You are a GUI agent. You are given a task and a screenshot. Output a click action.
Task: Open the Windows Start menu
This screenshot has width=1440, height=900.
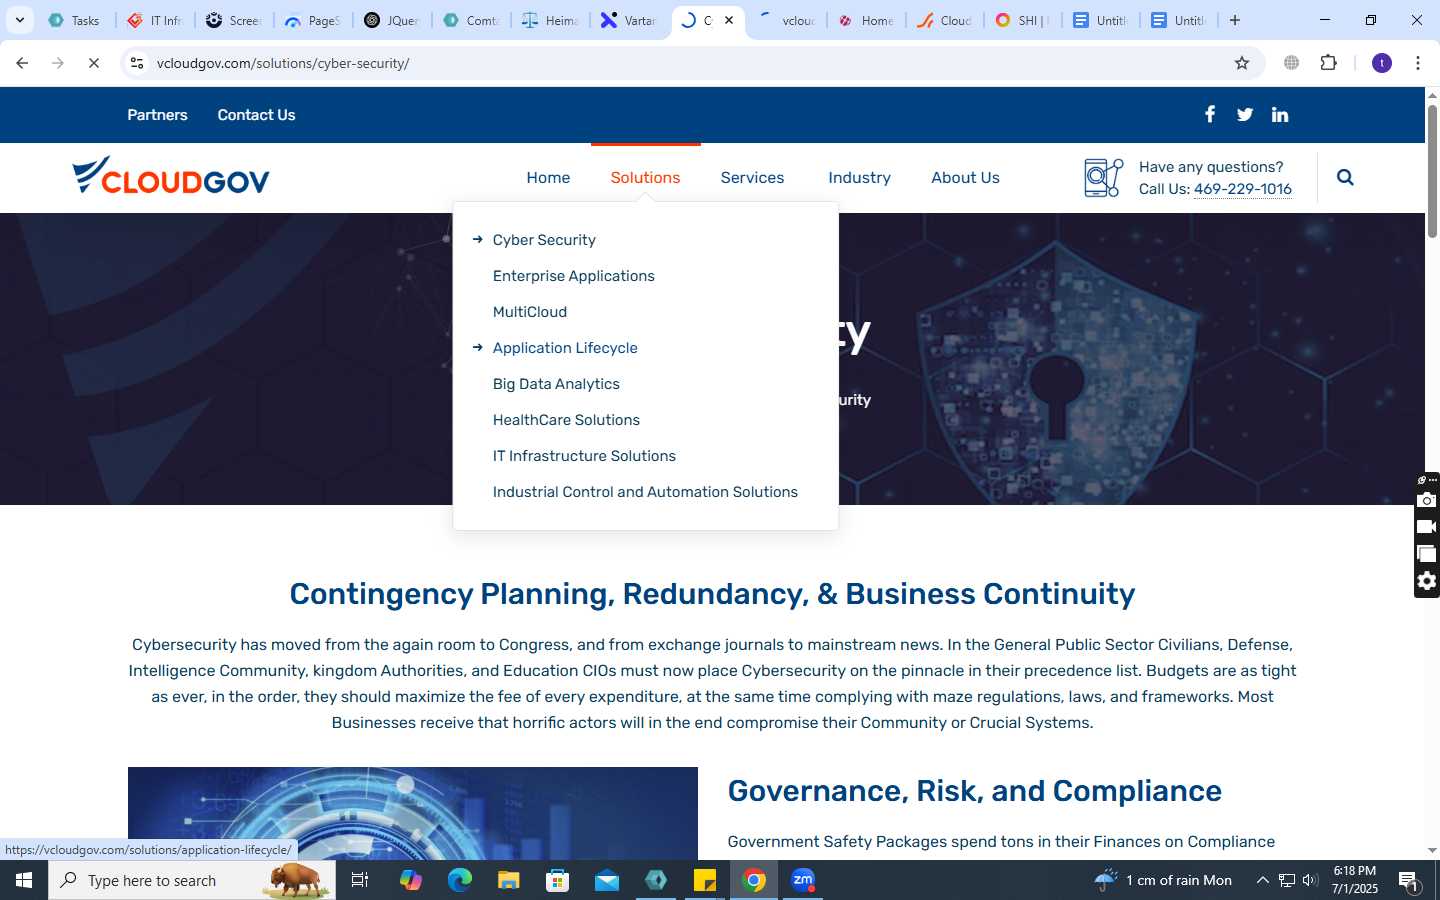(x=24, y=880)
